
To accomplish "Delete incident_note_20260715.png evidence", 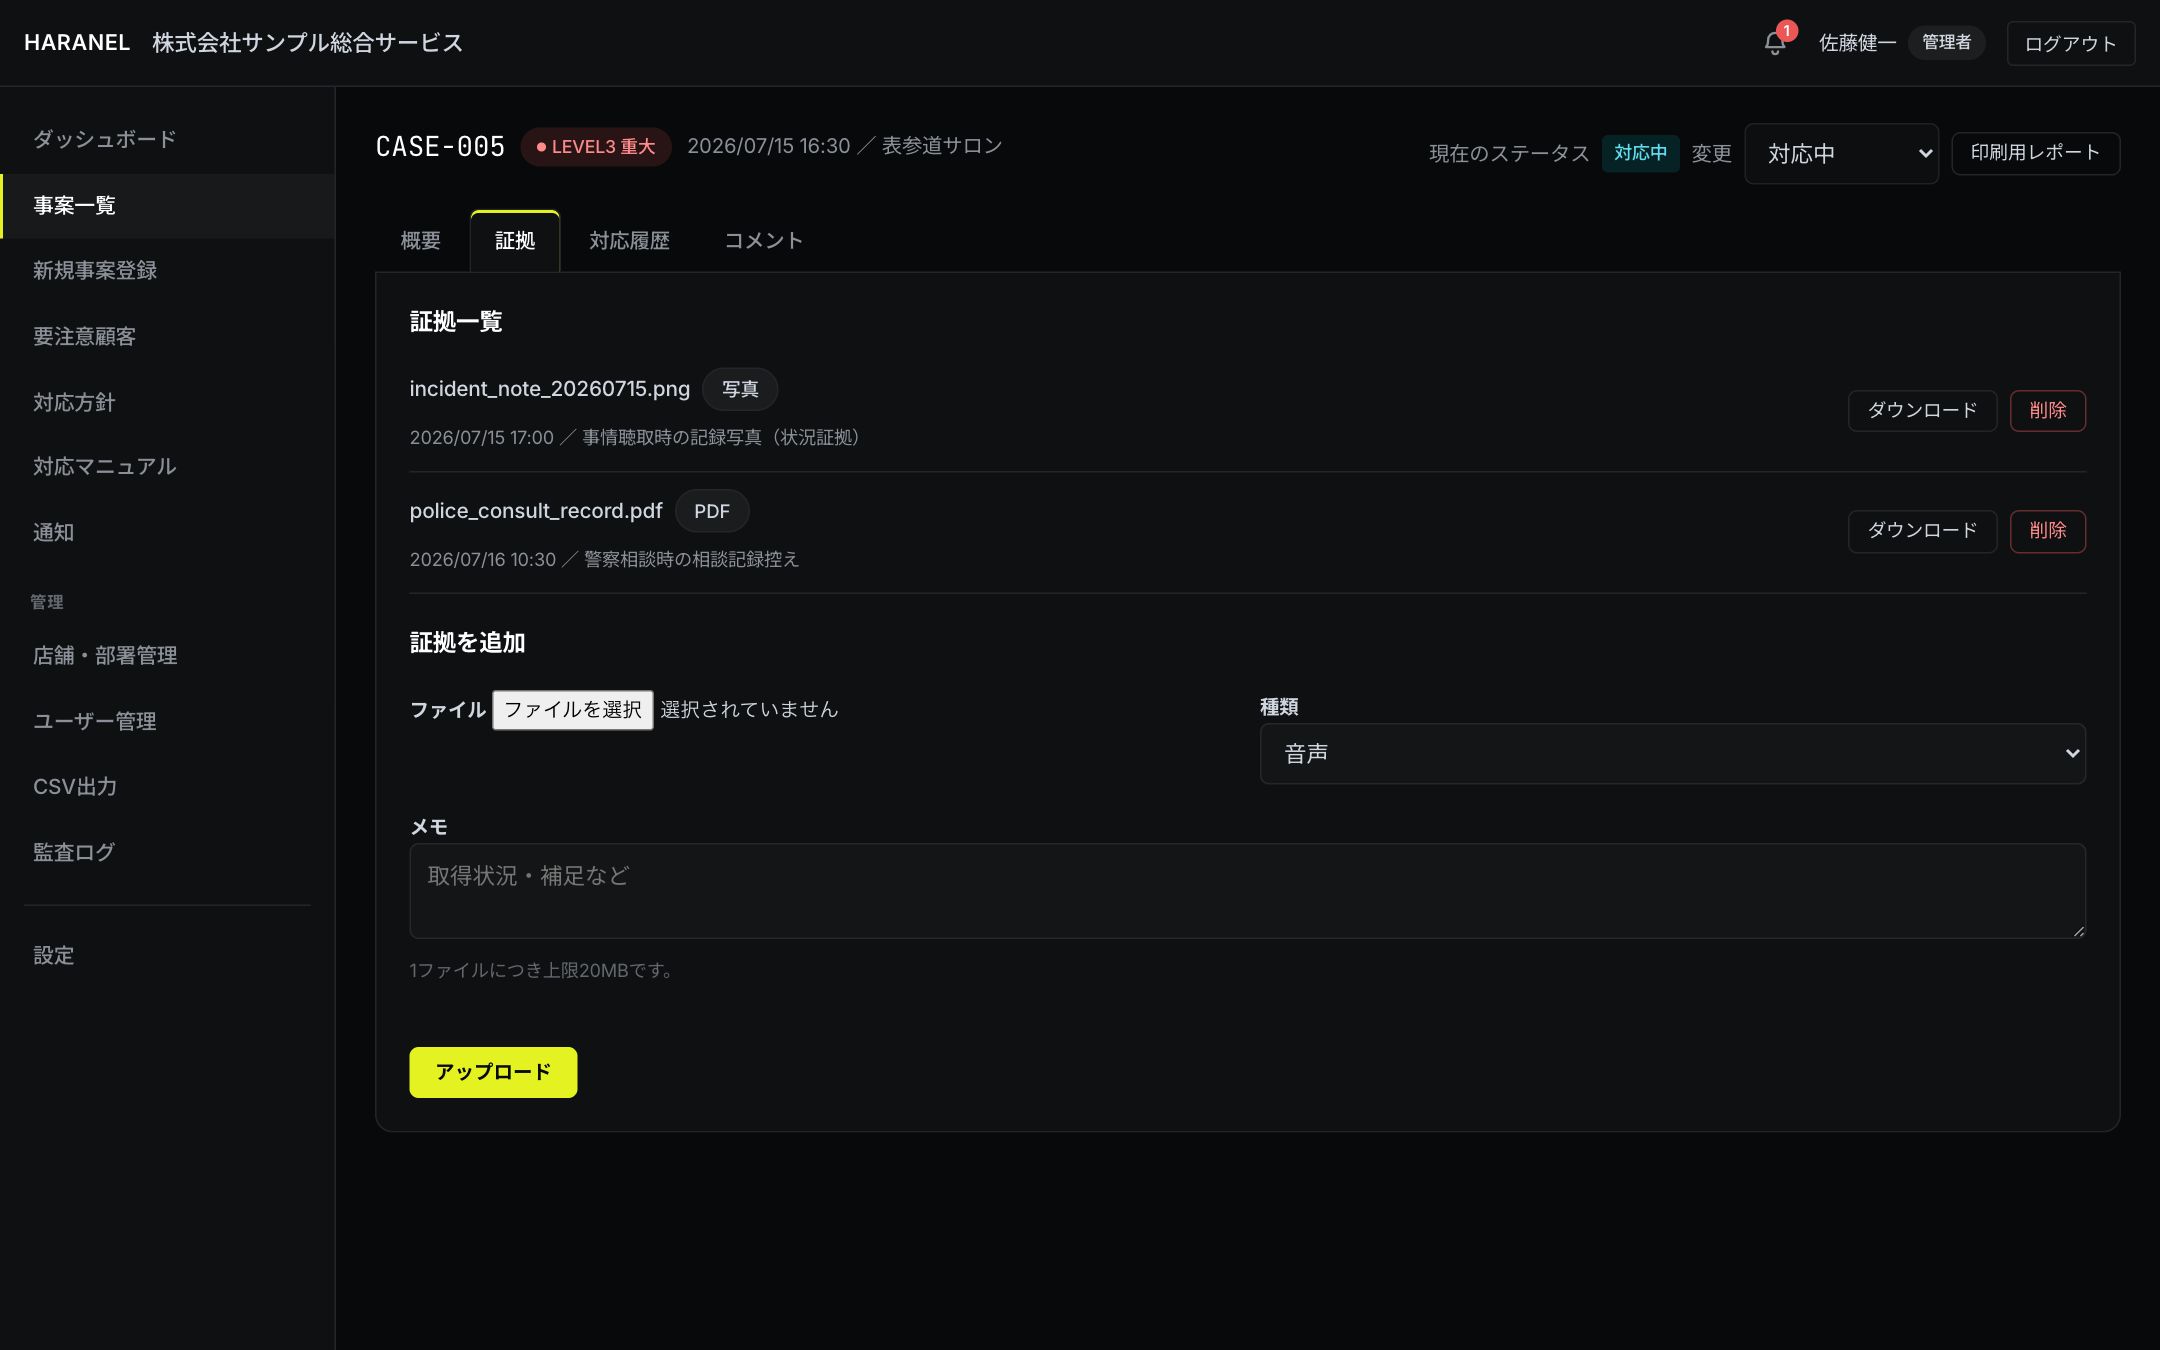I will [x=2047, y=411].
